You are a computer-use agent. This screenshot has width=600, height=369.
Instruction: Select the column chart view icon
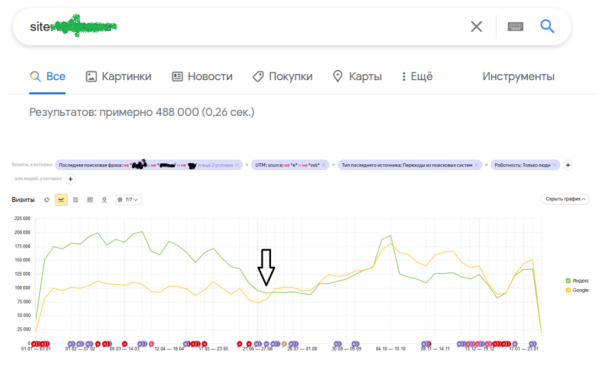(90, 200)
